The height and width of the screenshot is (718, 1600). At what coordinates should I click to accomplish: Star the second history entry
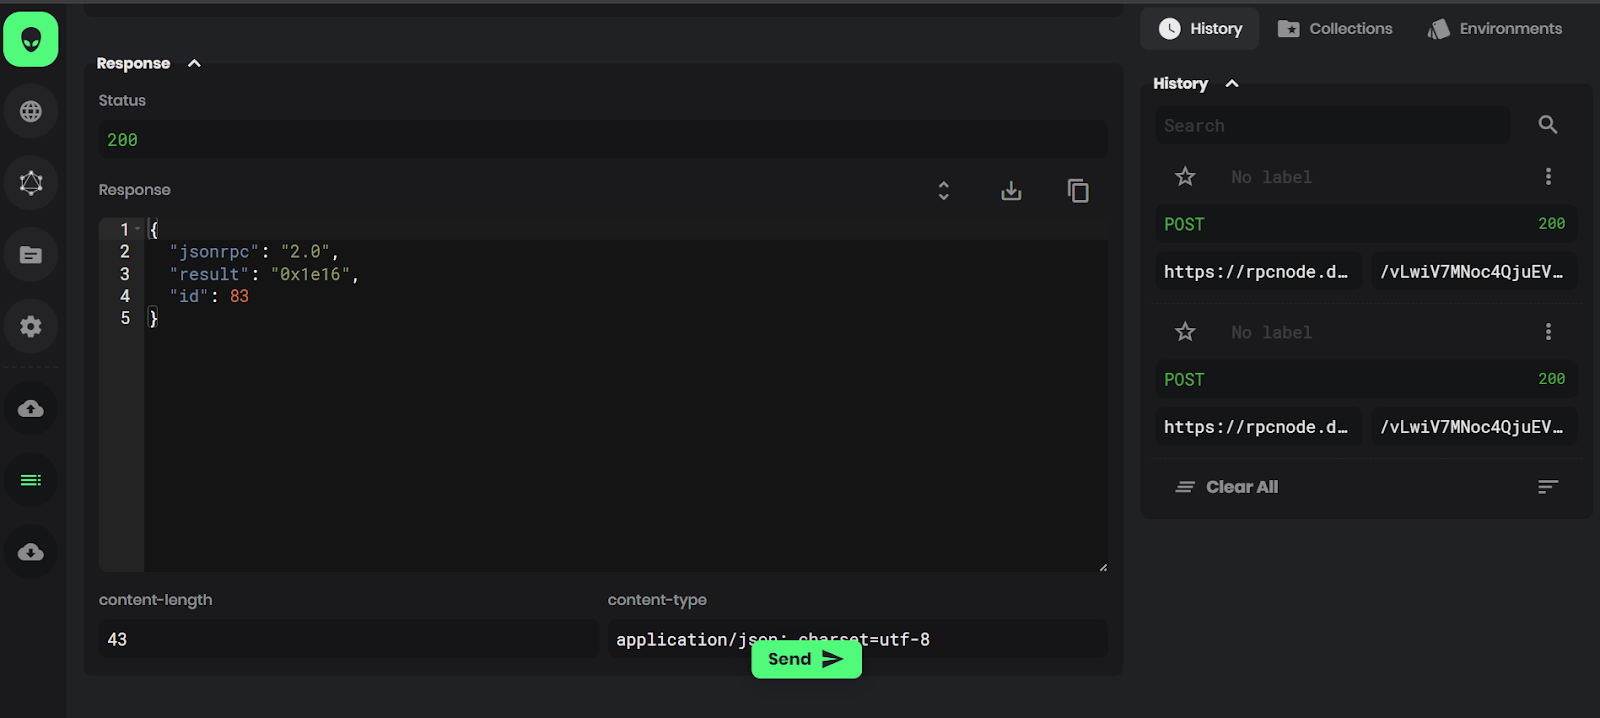1185,332
